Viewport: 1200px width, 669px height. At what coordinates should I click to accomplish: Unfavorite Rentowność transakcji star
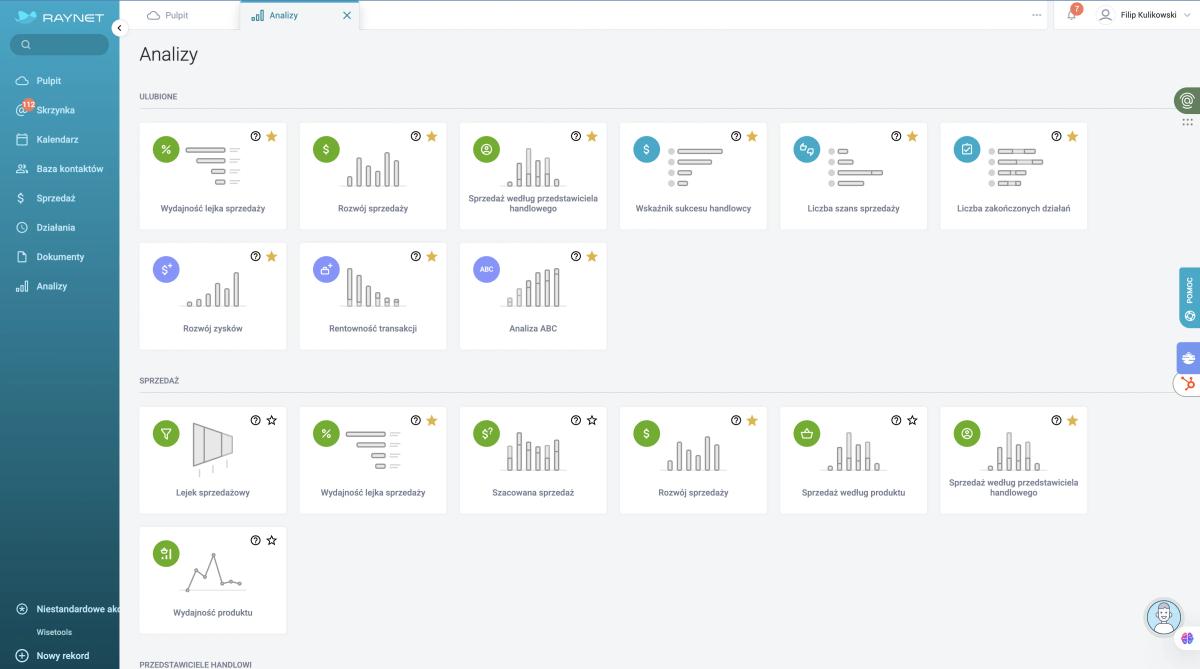point(432,256)
